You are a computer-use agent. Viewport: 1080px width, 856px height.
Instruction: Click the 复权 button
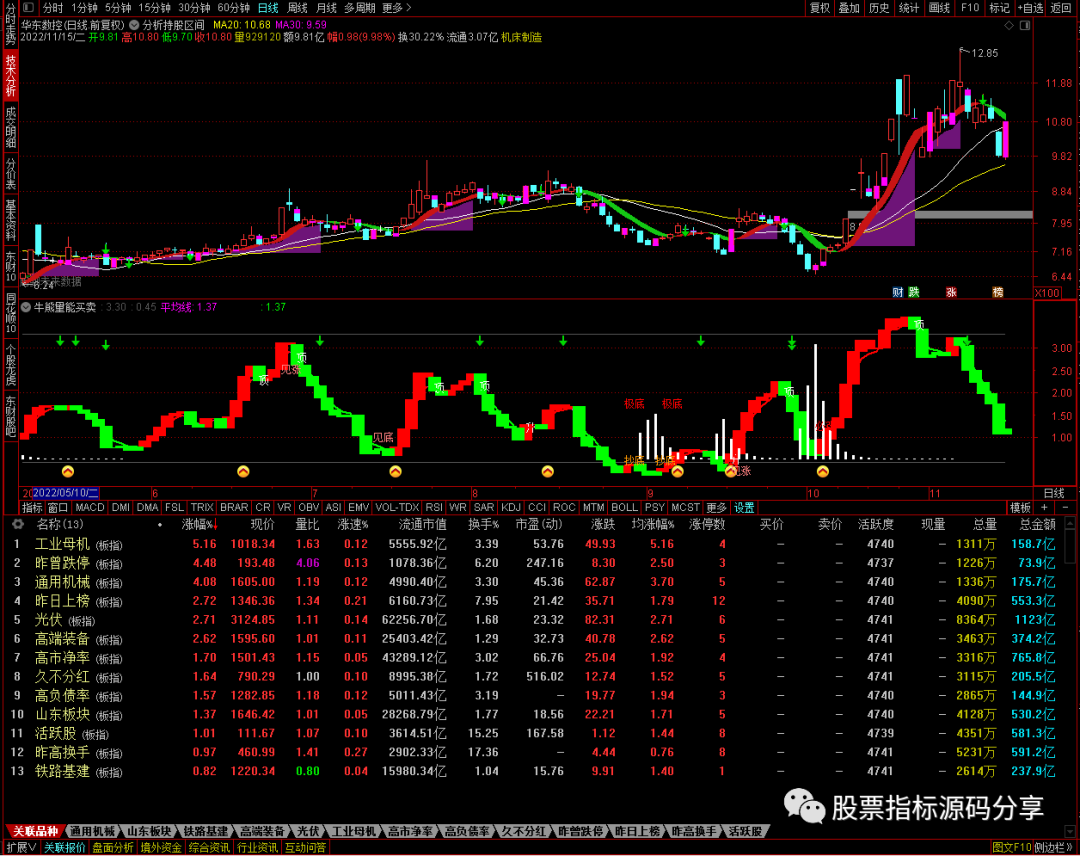[x=820, y=8]
